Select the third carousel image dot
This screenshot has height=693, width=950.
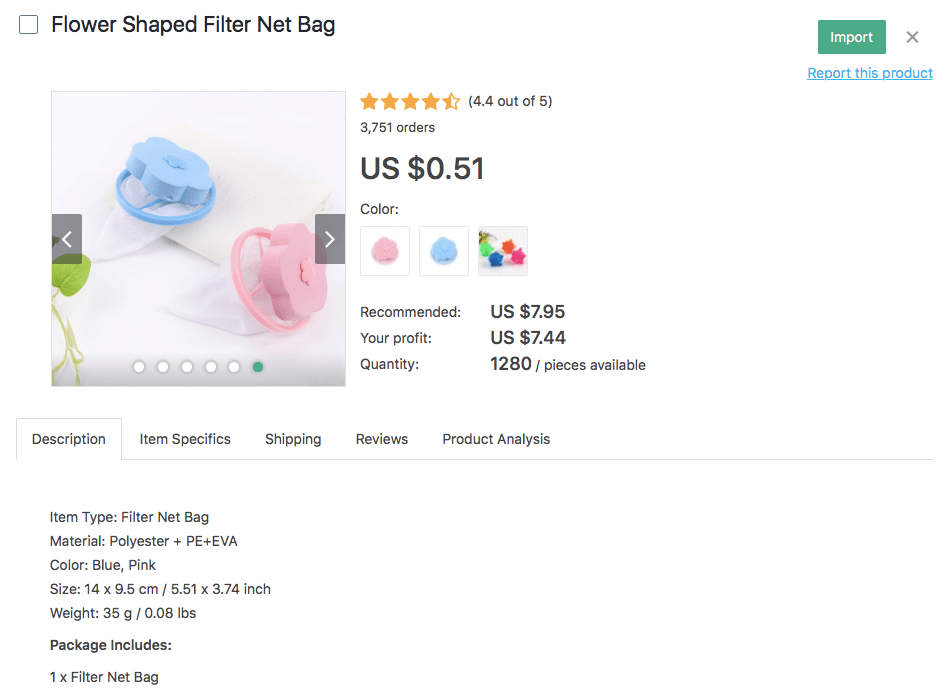pyautogui.click(x=187, y=367)
